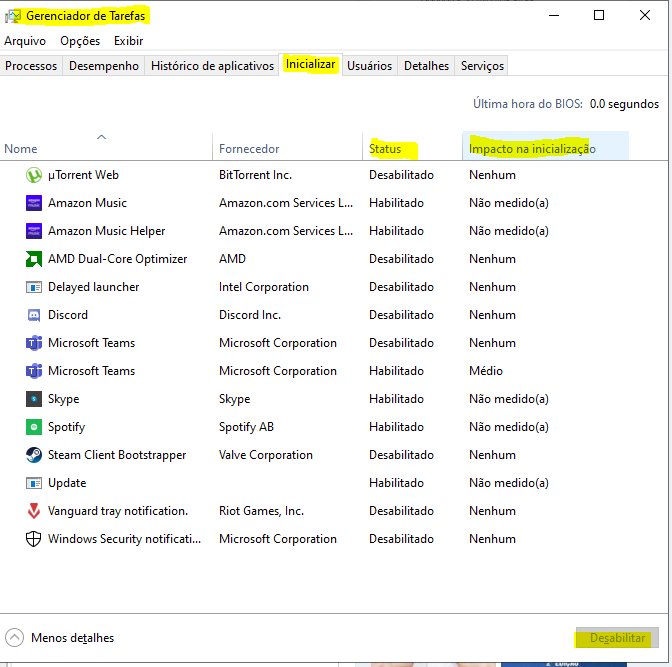Screen dimensions: 672x667
Task: Open the Arquivo menu
Action: pyautogui.click(x=25, y=41)
